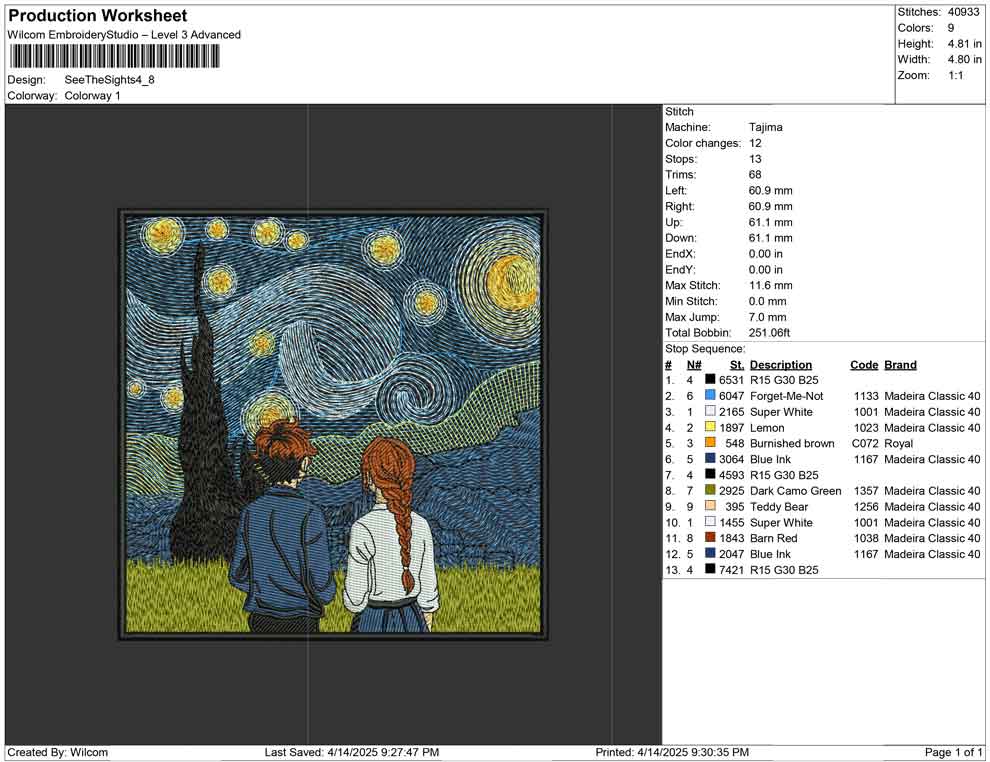
Task: Select the Teddy Bear description text
Action: coord(779,506)
